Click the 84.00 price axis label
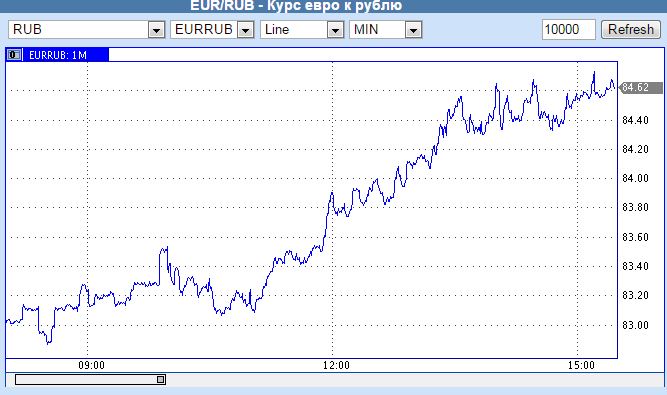Image resolution: width=667 pixels, height=395 pixels. pyautogui.click(x=635, y=178)
